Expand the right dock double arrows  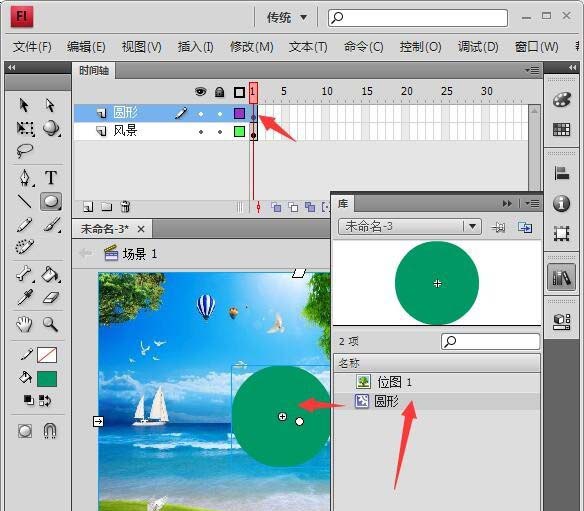click(x=572, y=67)
